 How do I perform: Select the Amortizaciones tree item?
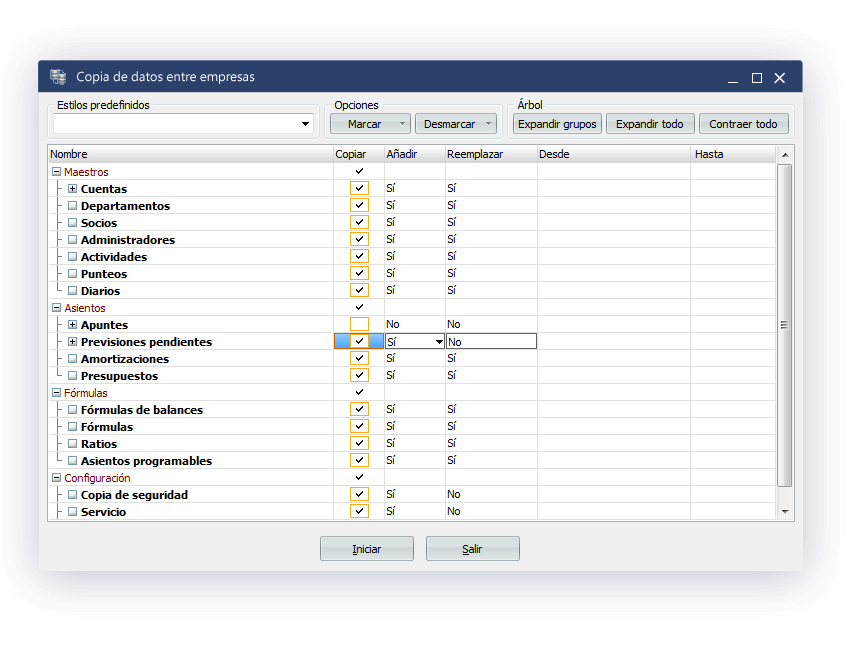124,359
